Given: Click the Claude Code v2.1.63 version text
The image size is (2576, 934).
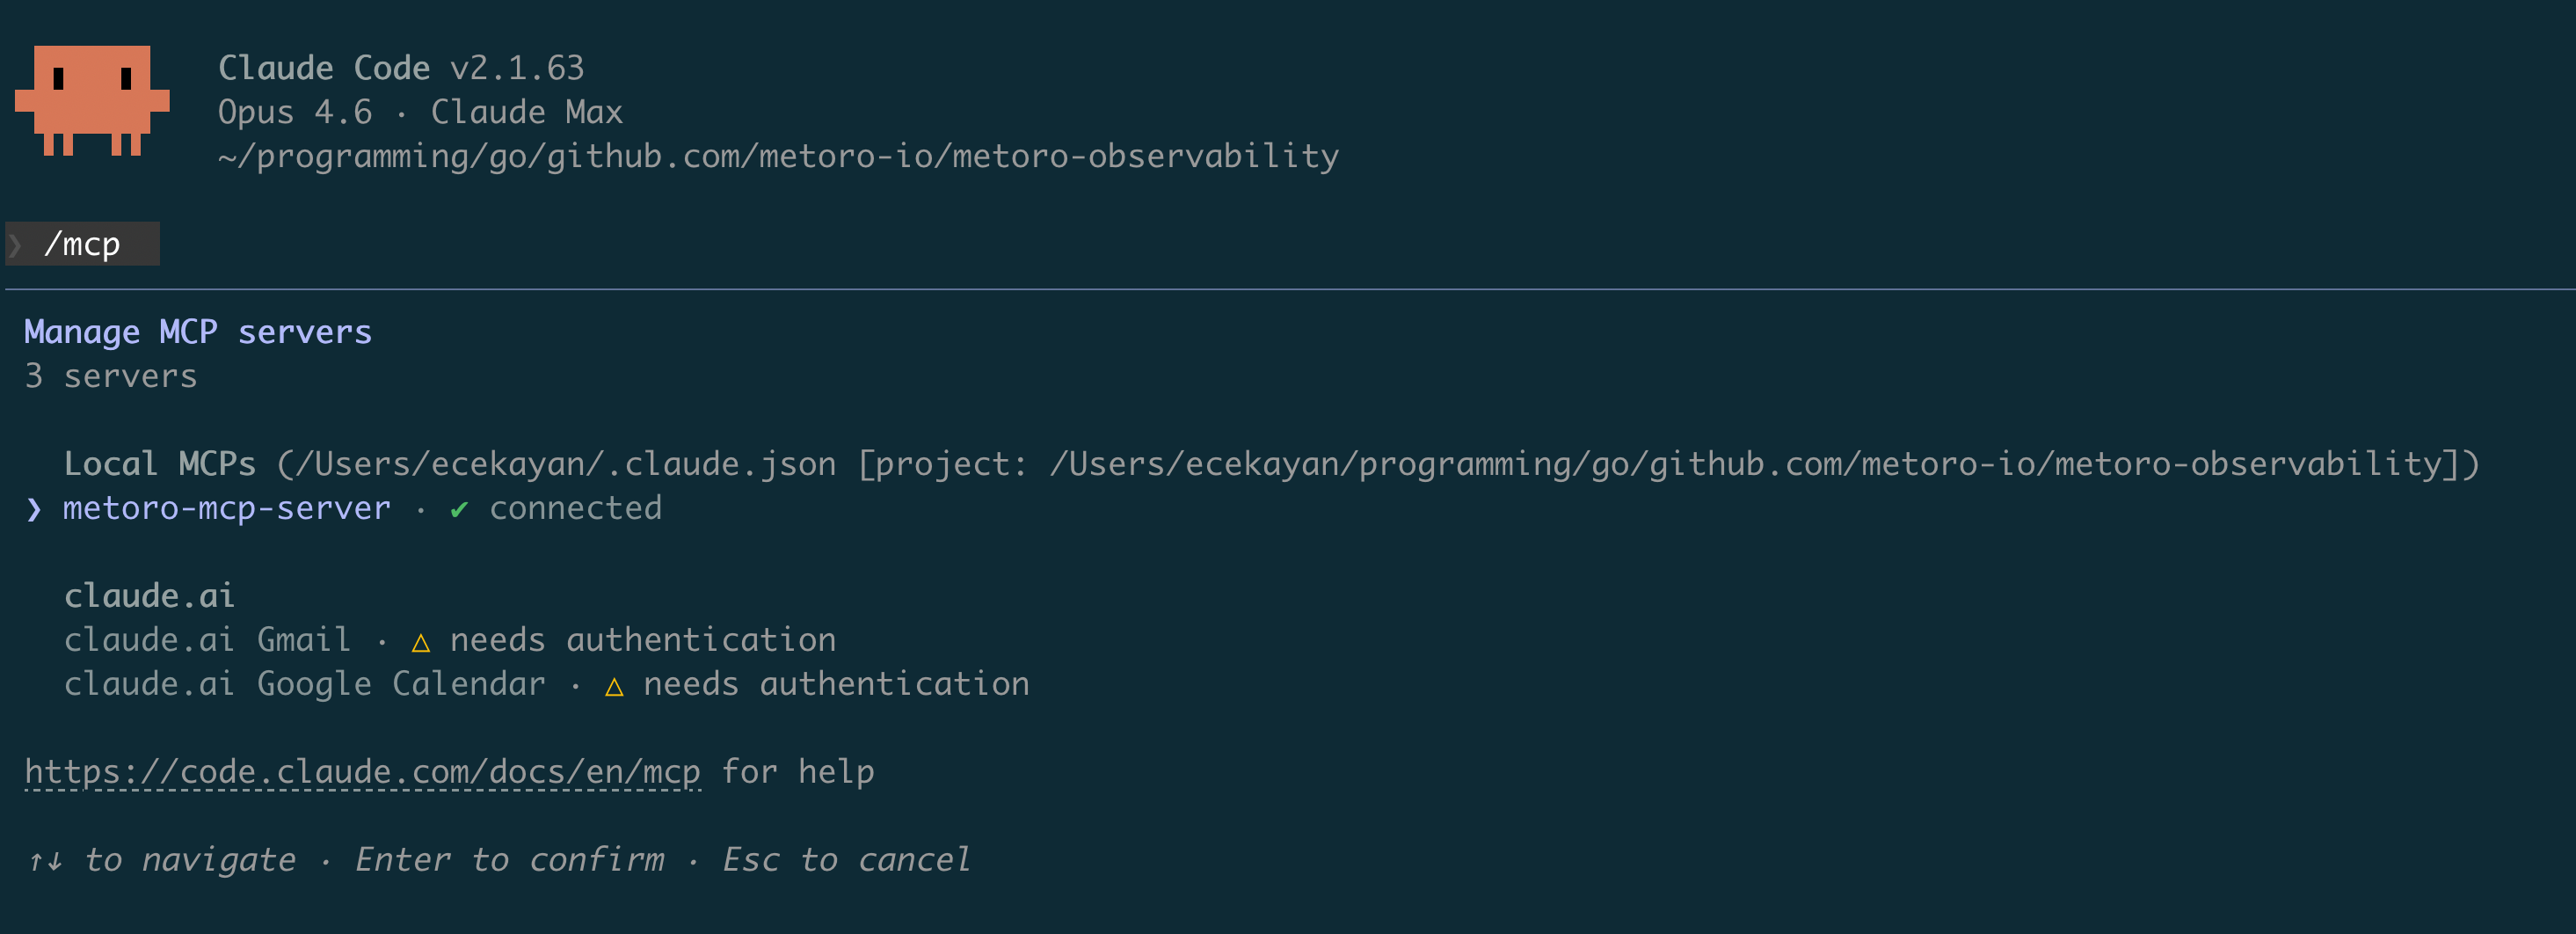Looking at the screenshot, I should pos(401,68).
